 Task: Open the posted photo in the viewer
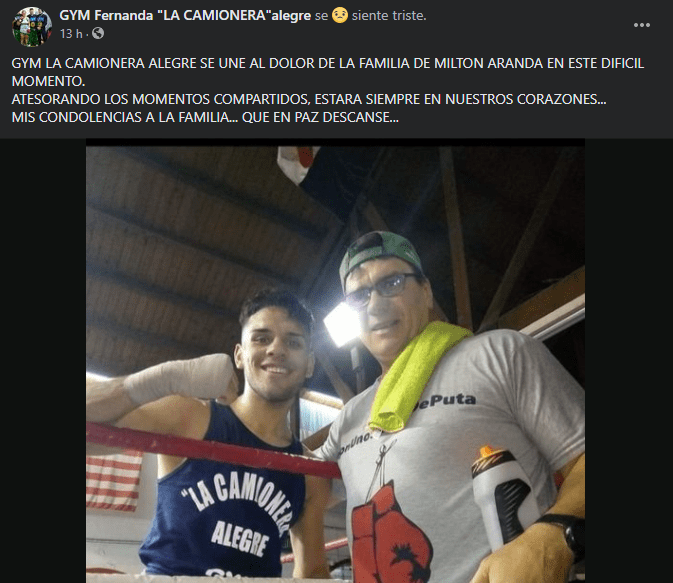[x=335, y=361]
